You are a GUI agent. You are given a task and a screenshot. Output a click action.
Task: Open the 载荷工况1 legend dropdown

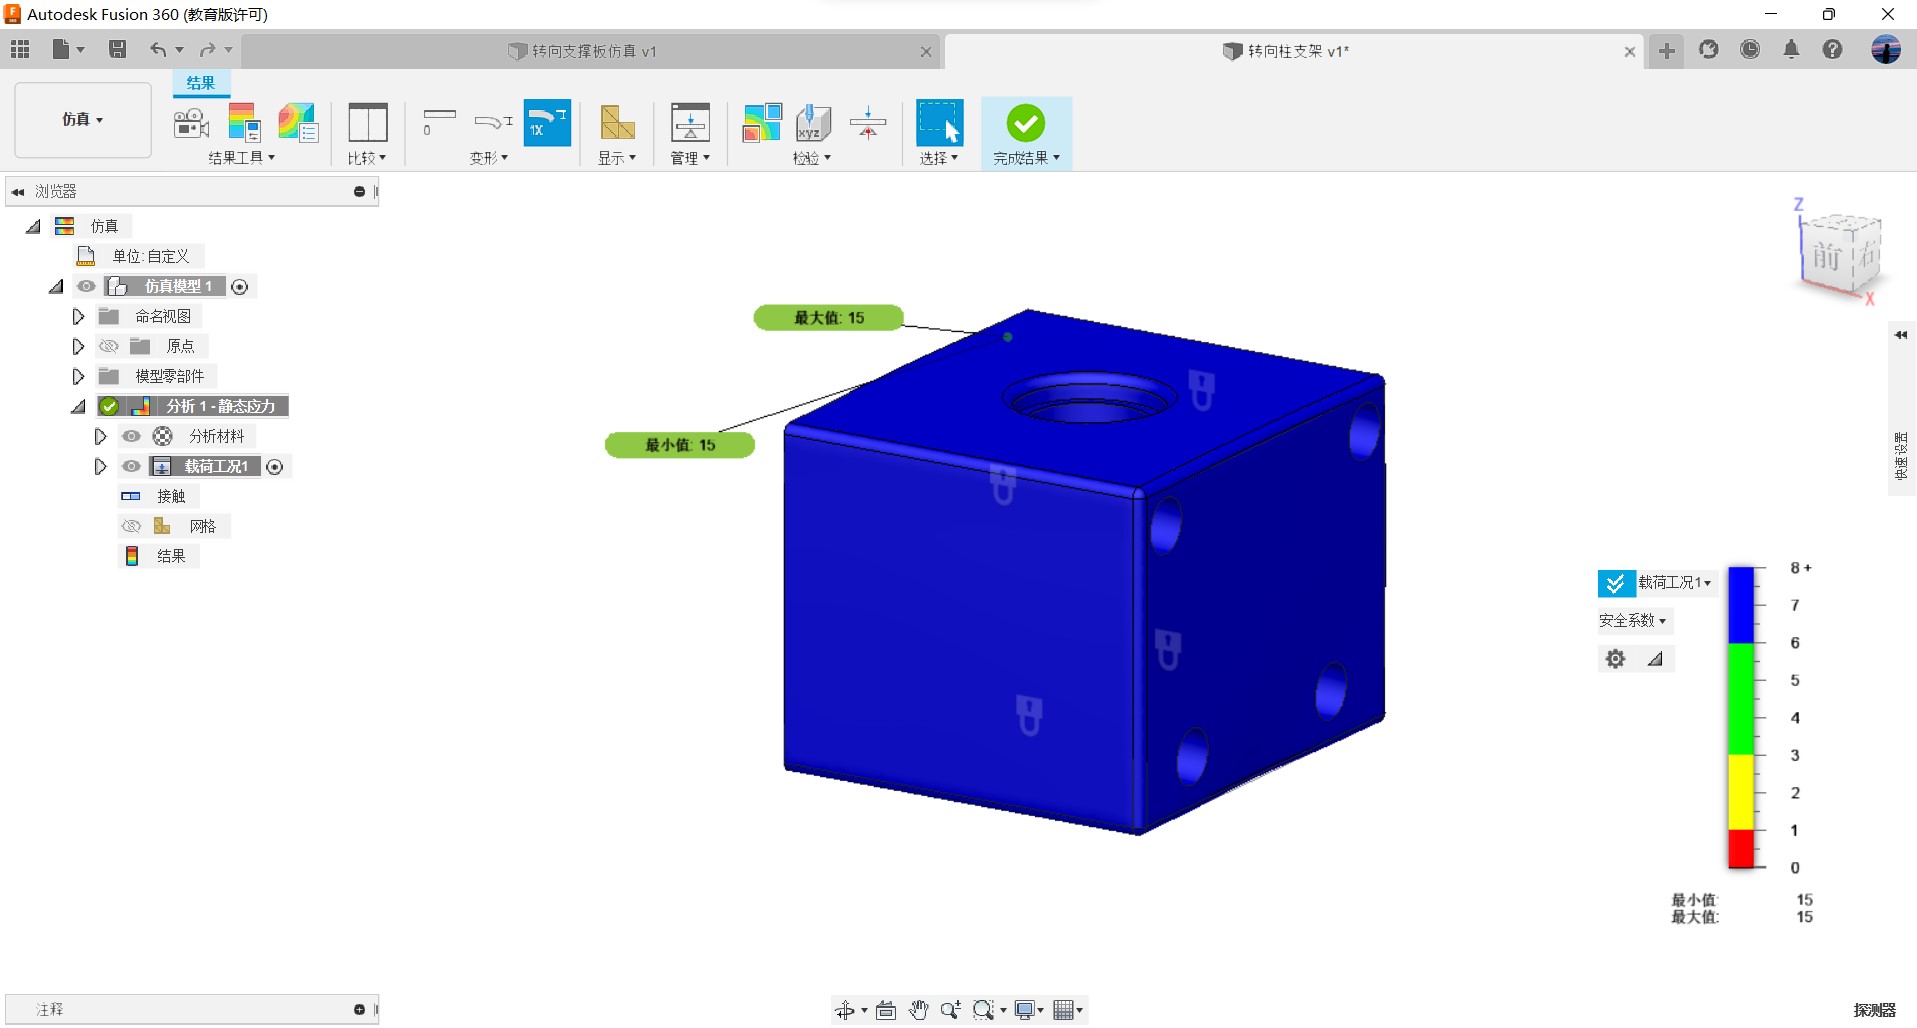click(x=1675, y=583)
